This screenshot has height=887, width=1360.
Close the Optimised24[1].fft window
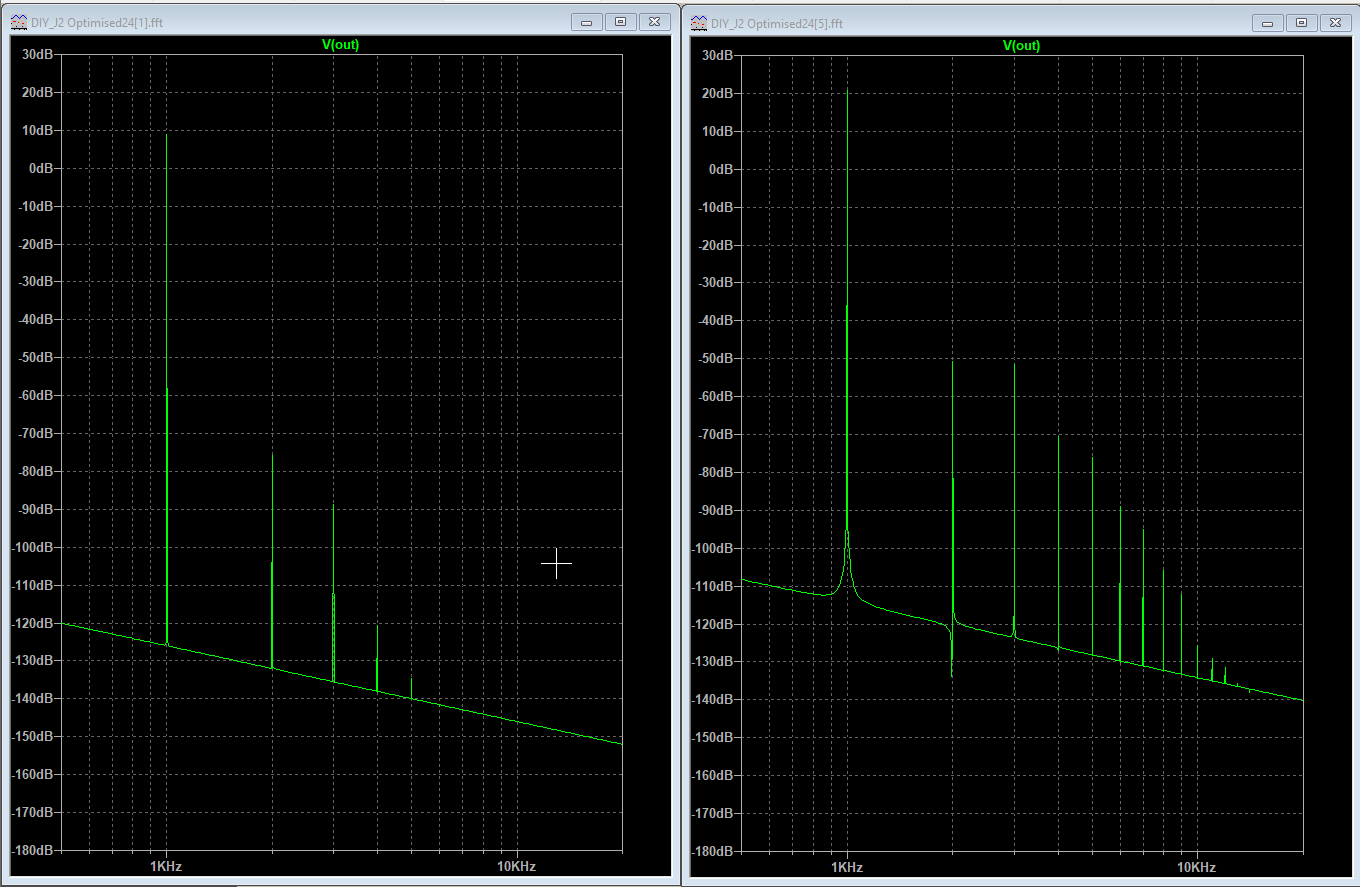(x=654, y=21)
